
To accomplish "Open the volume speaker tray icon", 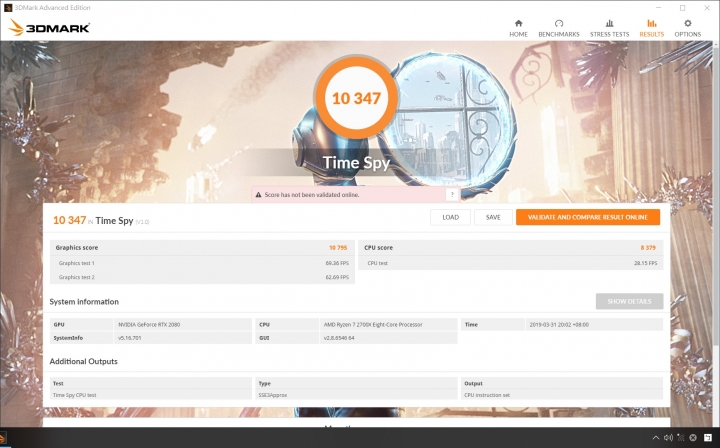I will (668, 438).
